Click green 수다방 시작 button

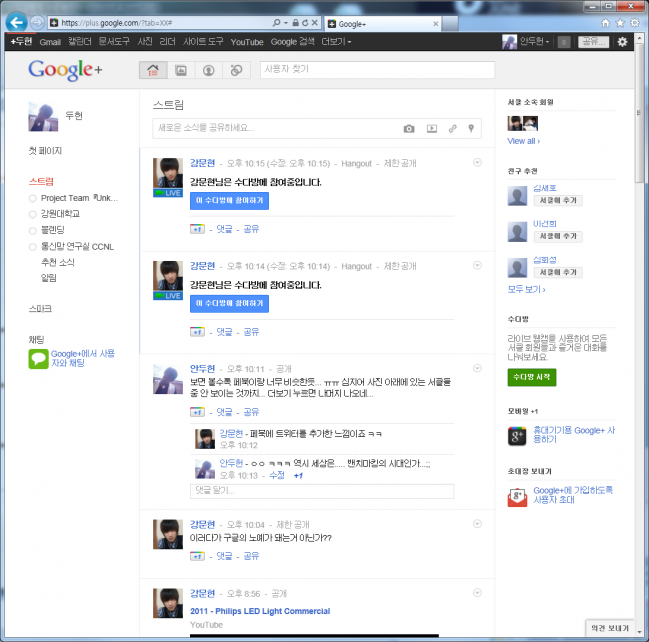point(532,377)
